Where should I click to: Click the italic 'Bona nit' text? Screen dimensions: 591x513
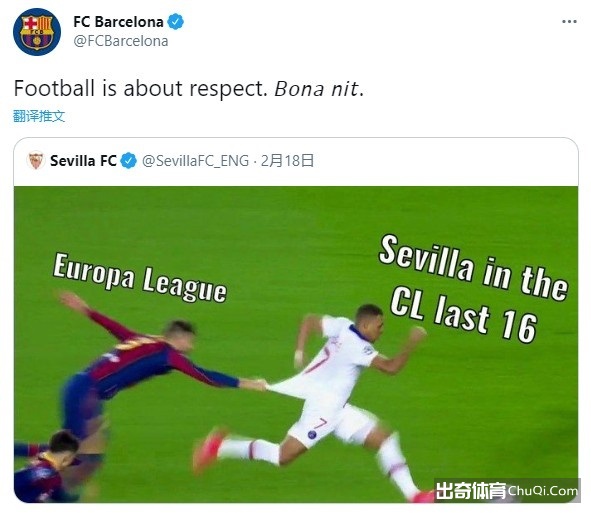click(316, 89)
